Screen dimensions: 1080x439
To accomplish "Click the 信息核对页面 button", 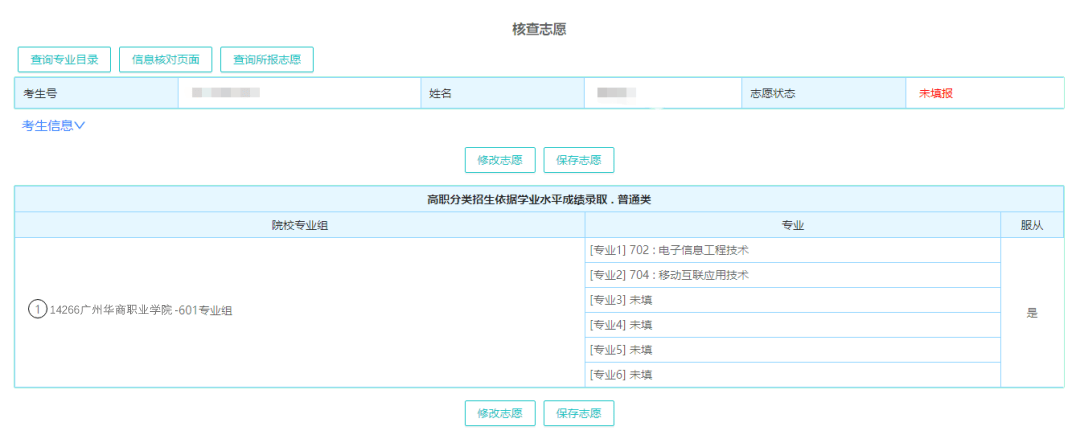I will 165,60.
